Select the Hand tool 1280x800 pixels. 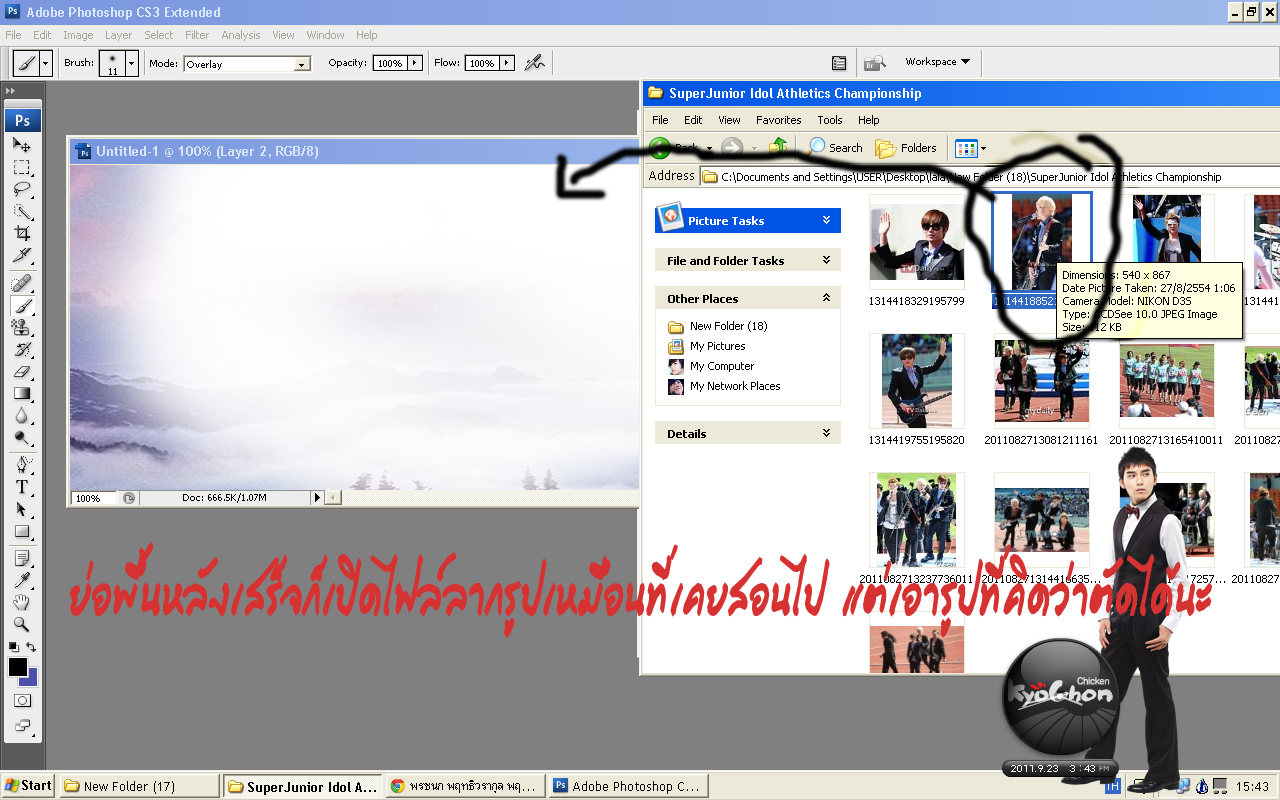22,603
